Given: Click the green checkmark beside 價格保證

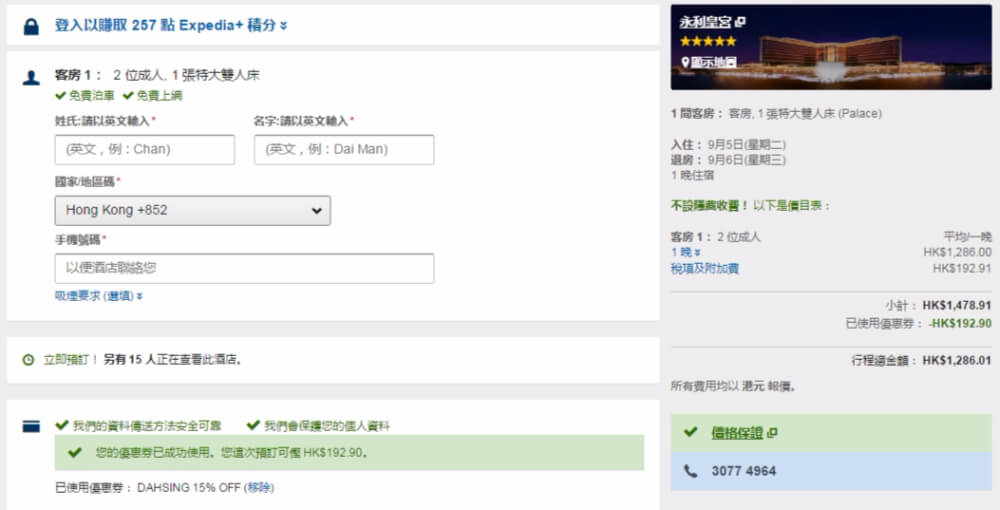Looking at the screenshot, I should click(690, 432).
